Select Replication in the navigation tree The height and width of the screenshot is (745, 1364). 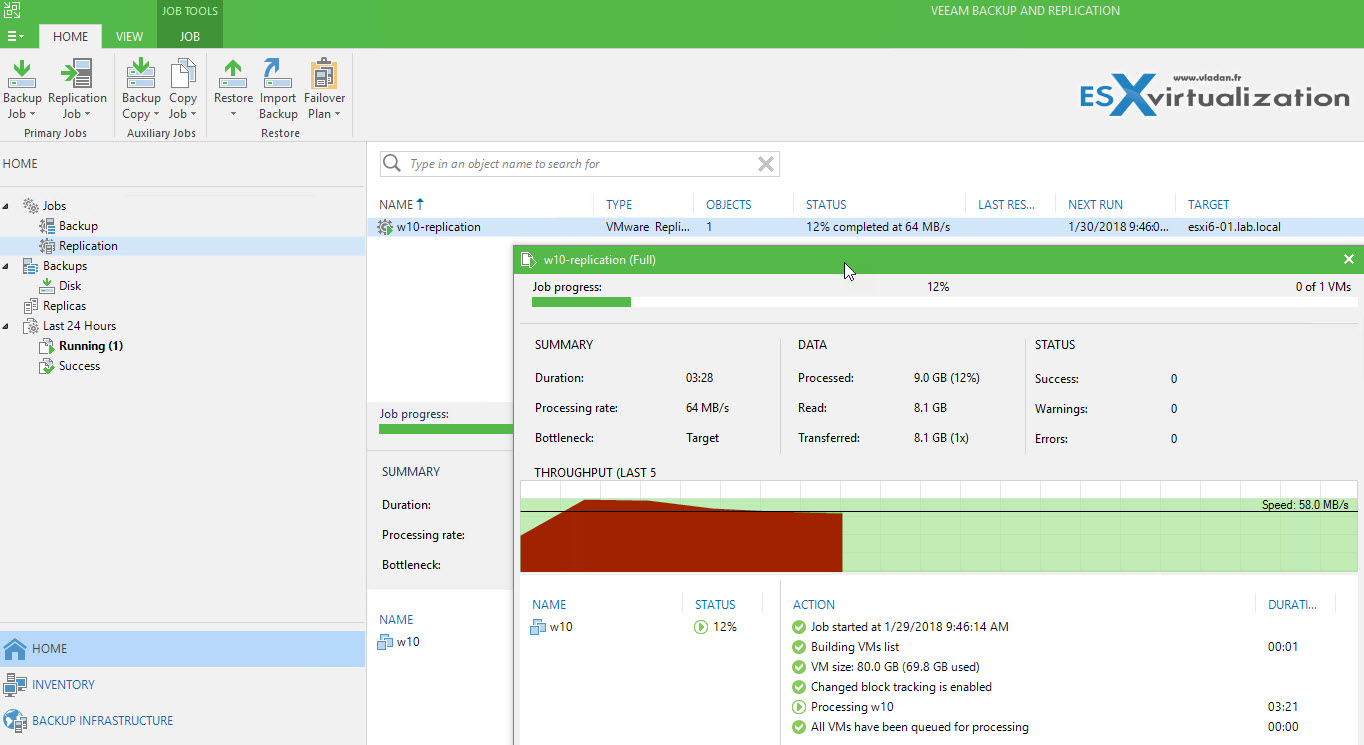88,246
